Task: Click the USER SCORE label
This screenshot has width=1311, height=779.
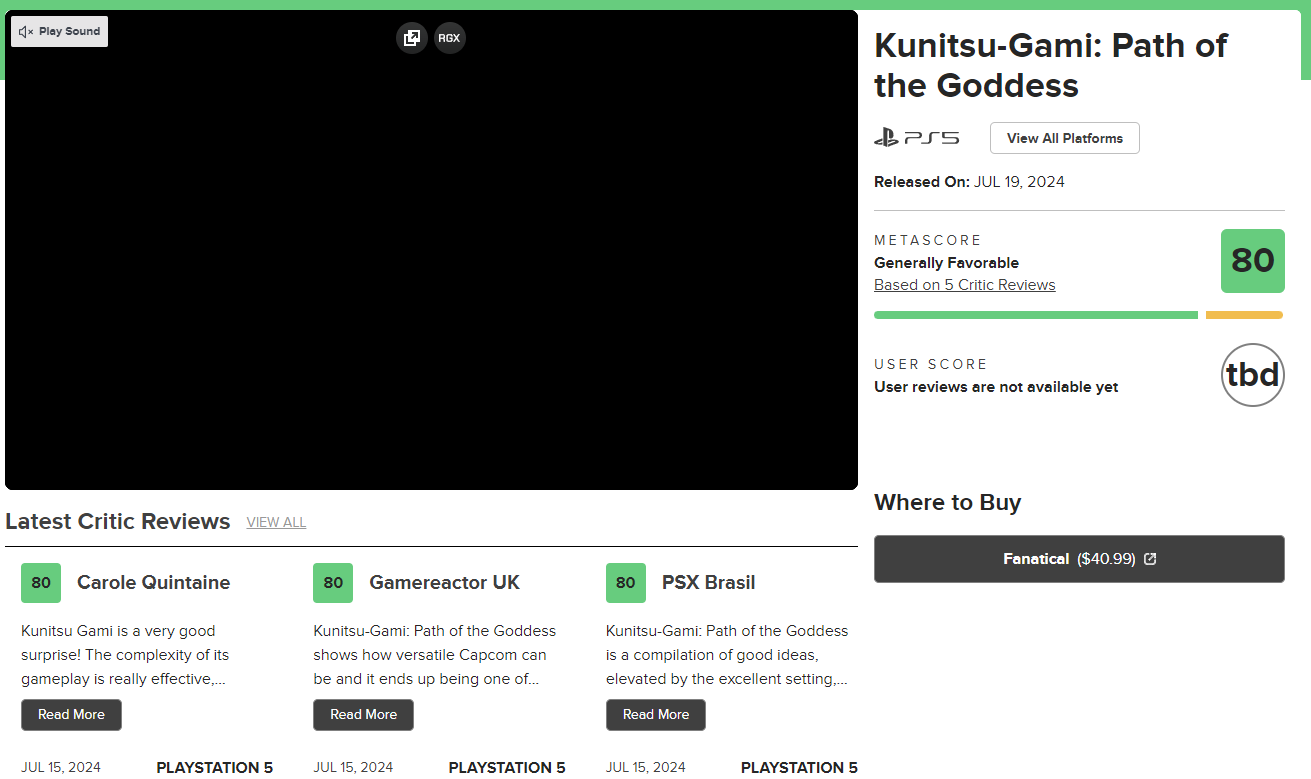Action: coord(931,365)
